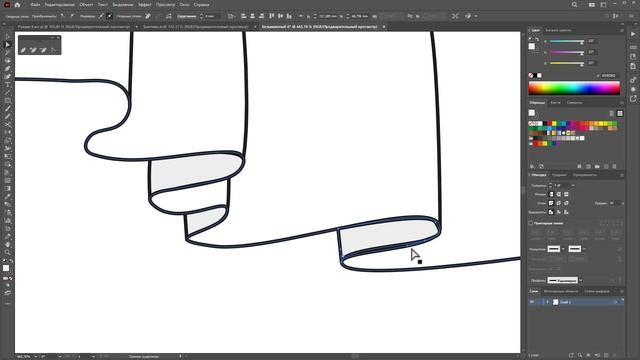Open the Окно menu
640x360 pixels.
point(184,5)
